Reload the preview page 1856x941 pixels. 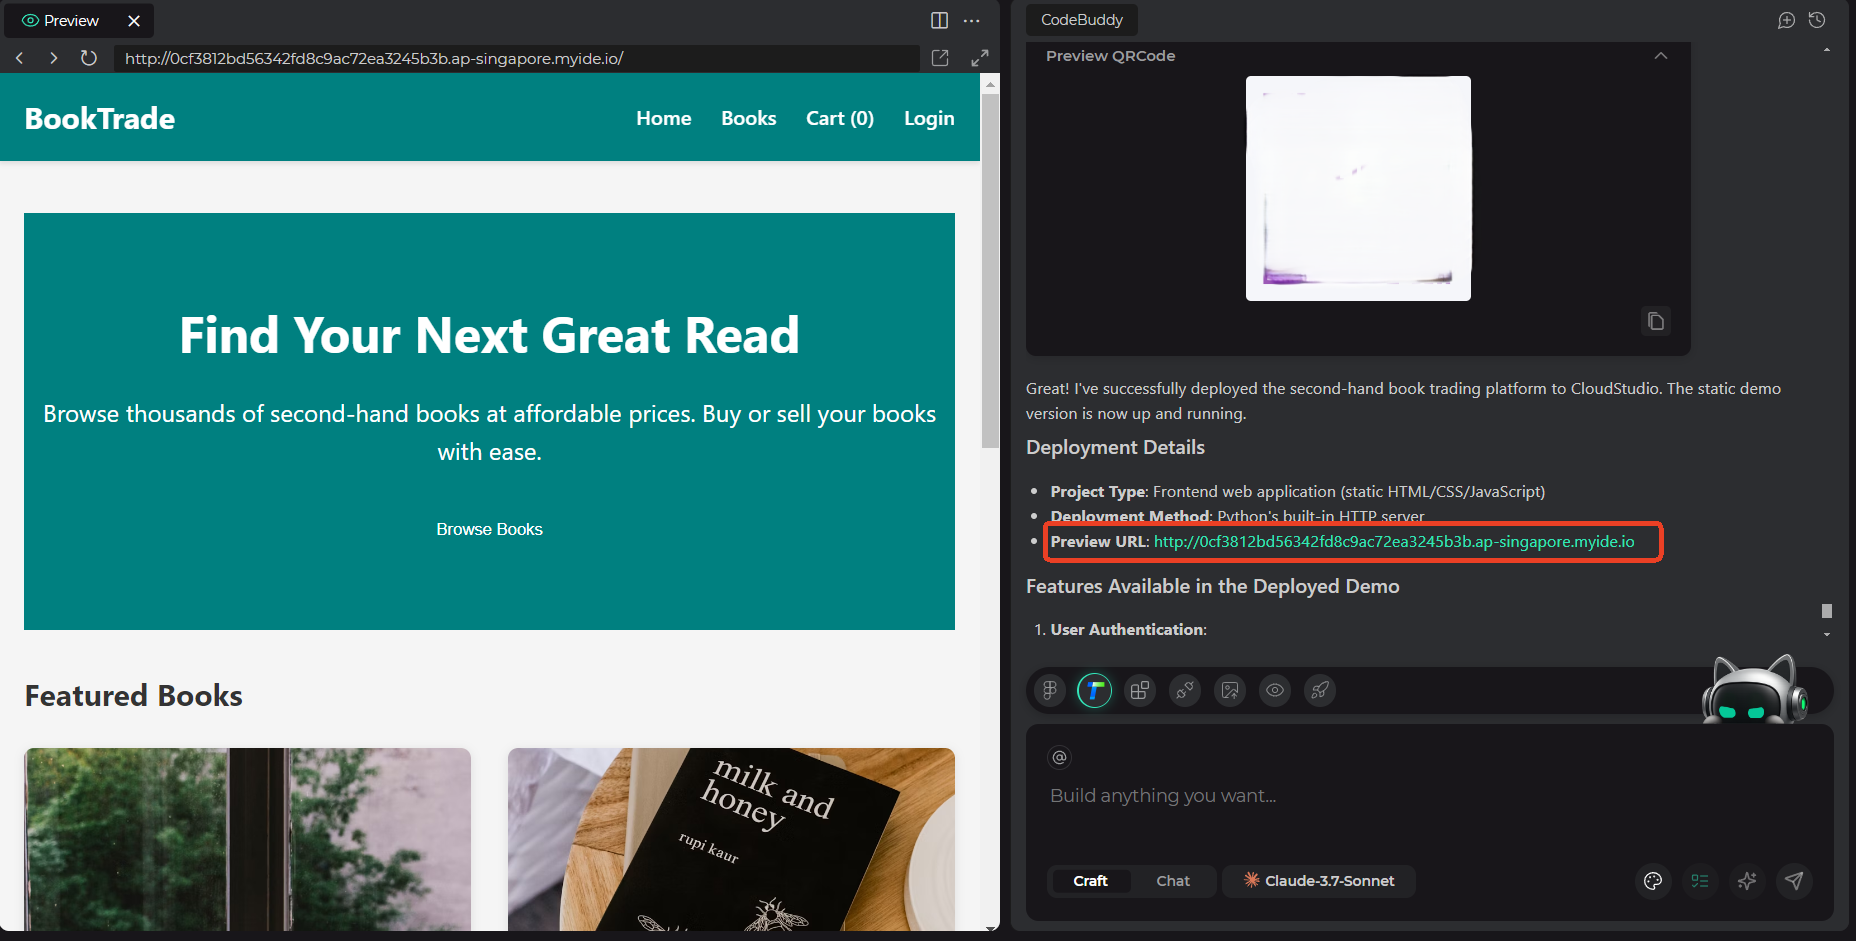tap(88, 58)
